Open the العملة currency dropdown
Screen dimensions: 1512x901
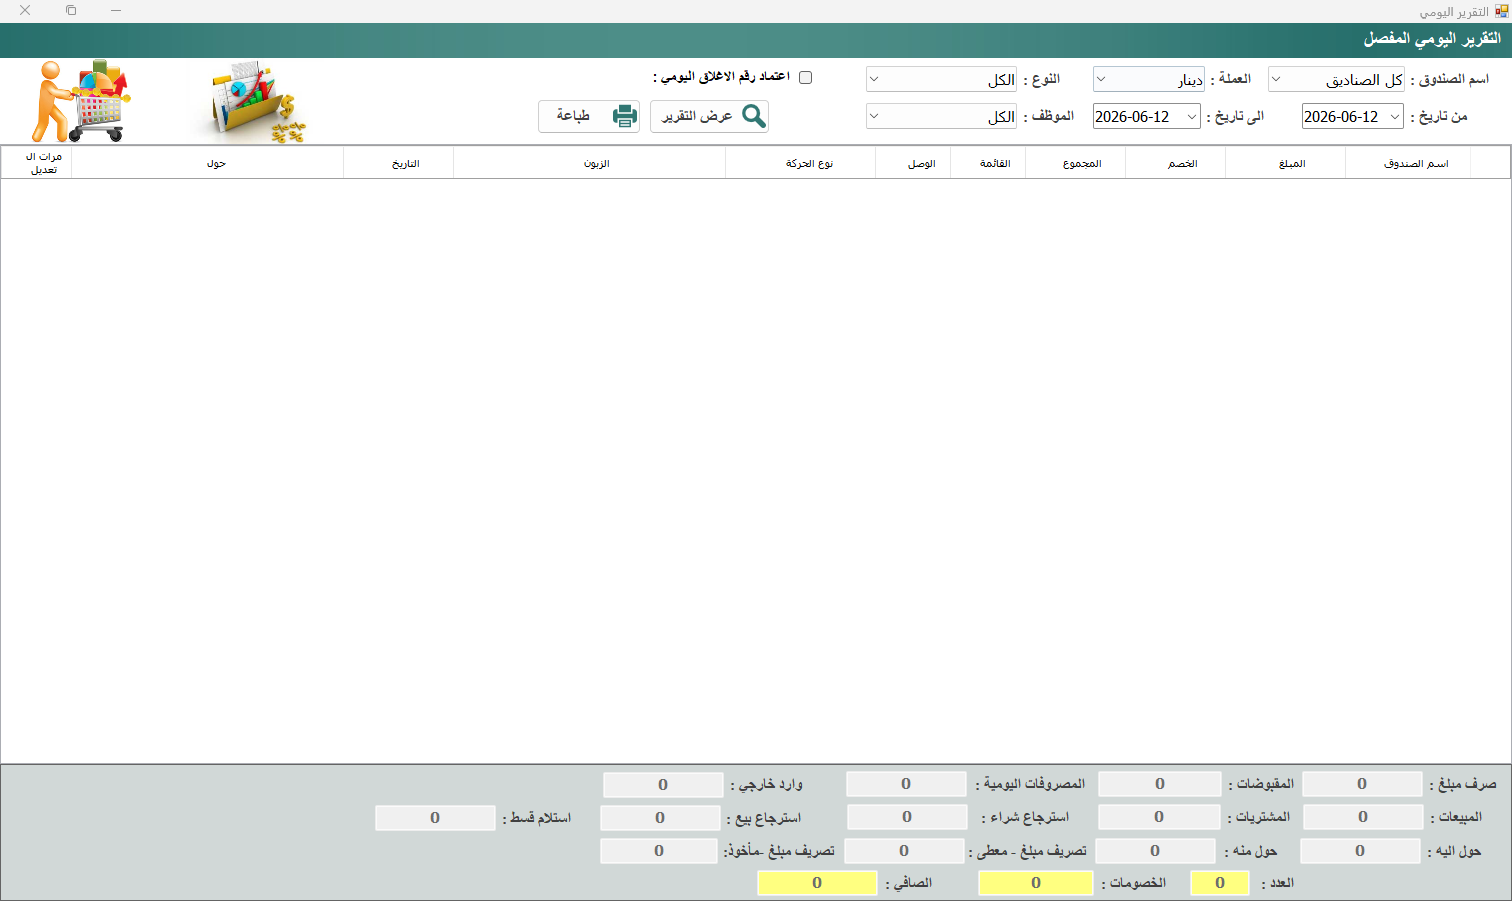pyautogui.click(x=1148, y=79)
